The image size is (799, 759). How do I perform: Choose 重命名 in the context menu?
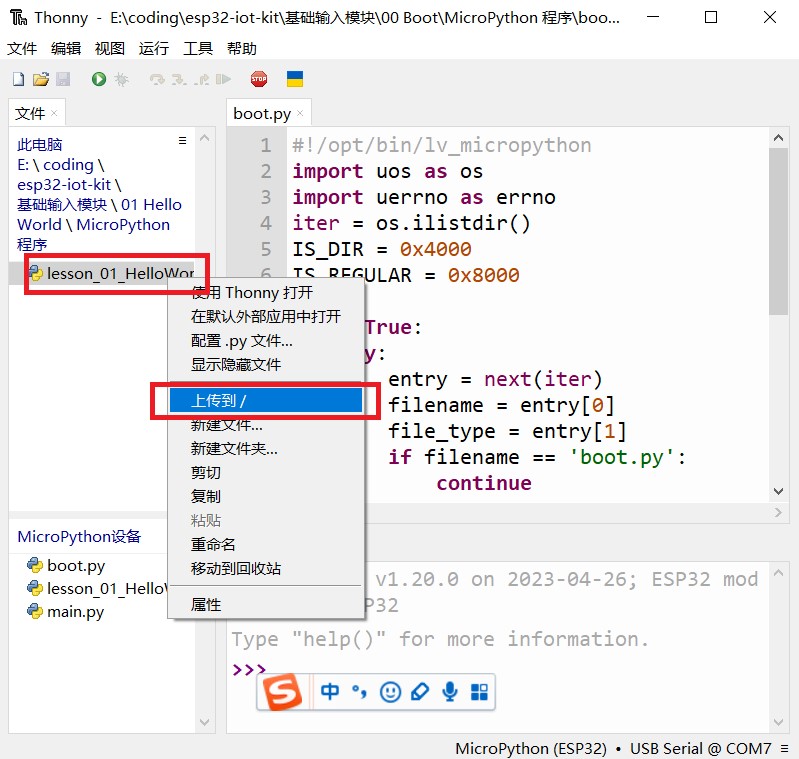click(x=214, y=544)
